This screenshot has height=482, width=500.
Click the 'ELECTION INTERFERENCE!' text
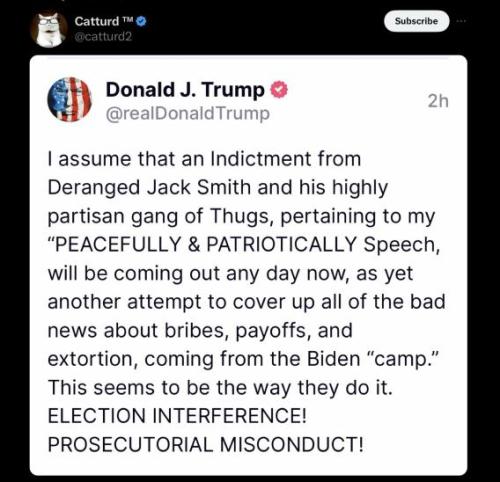[x=177, y=416]
